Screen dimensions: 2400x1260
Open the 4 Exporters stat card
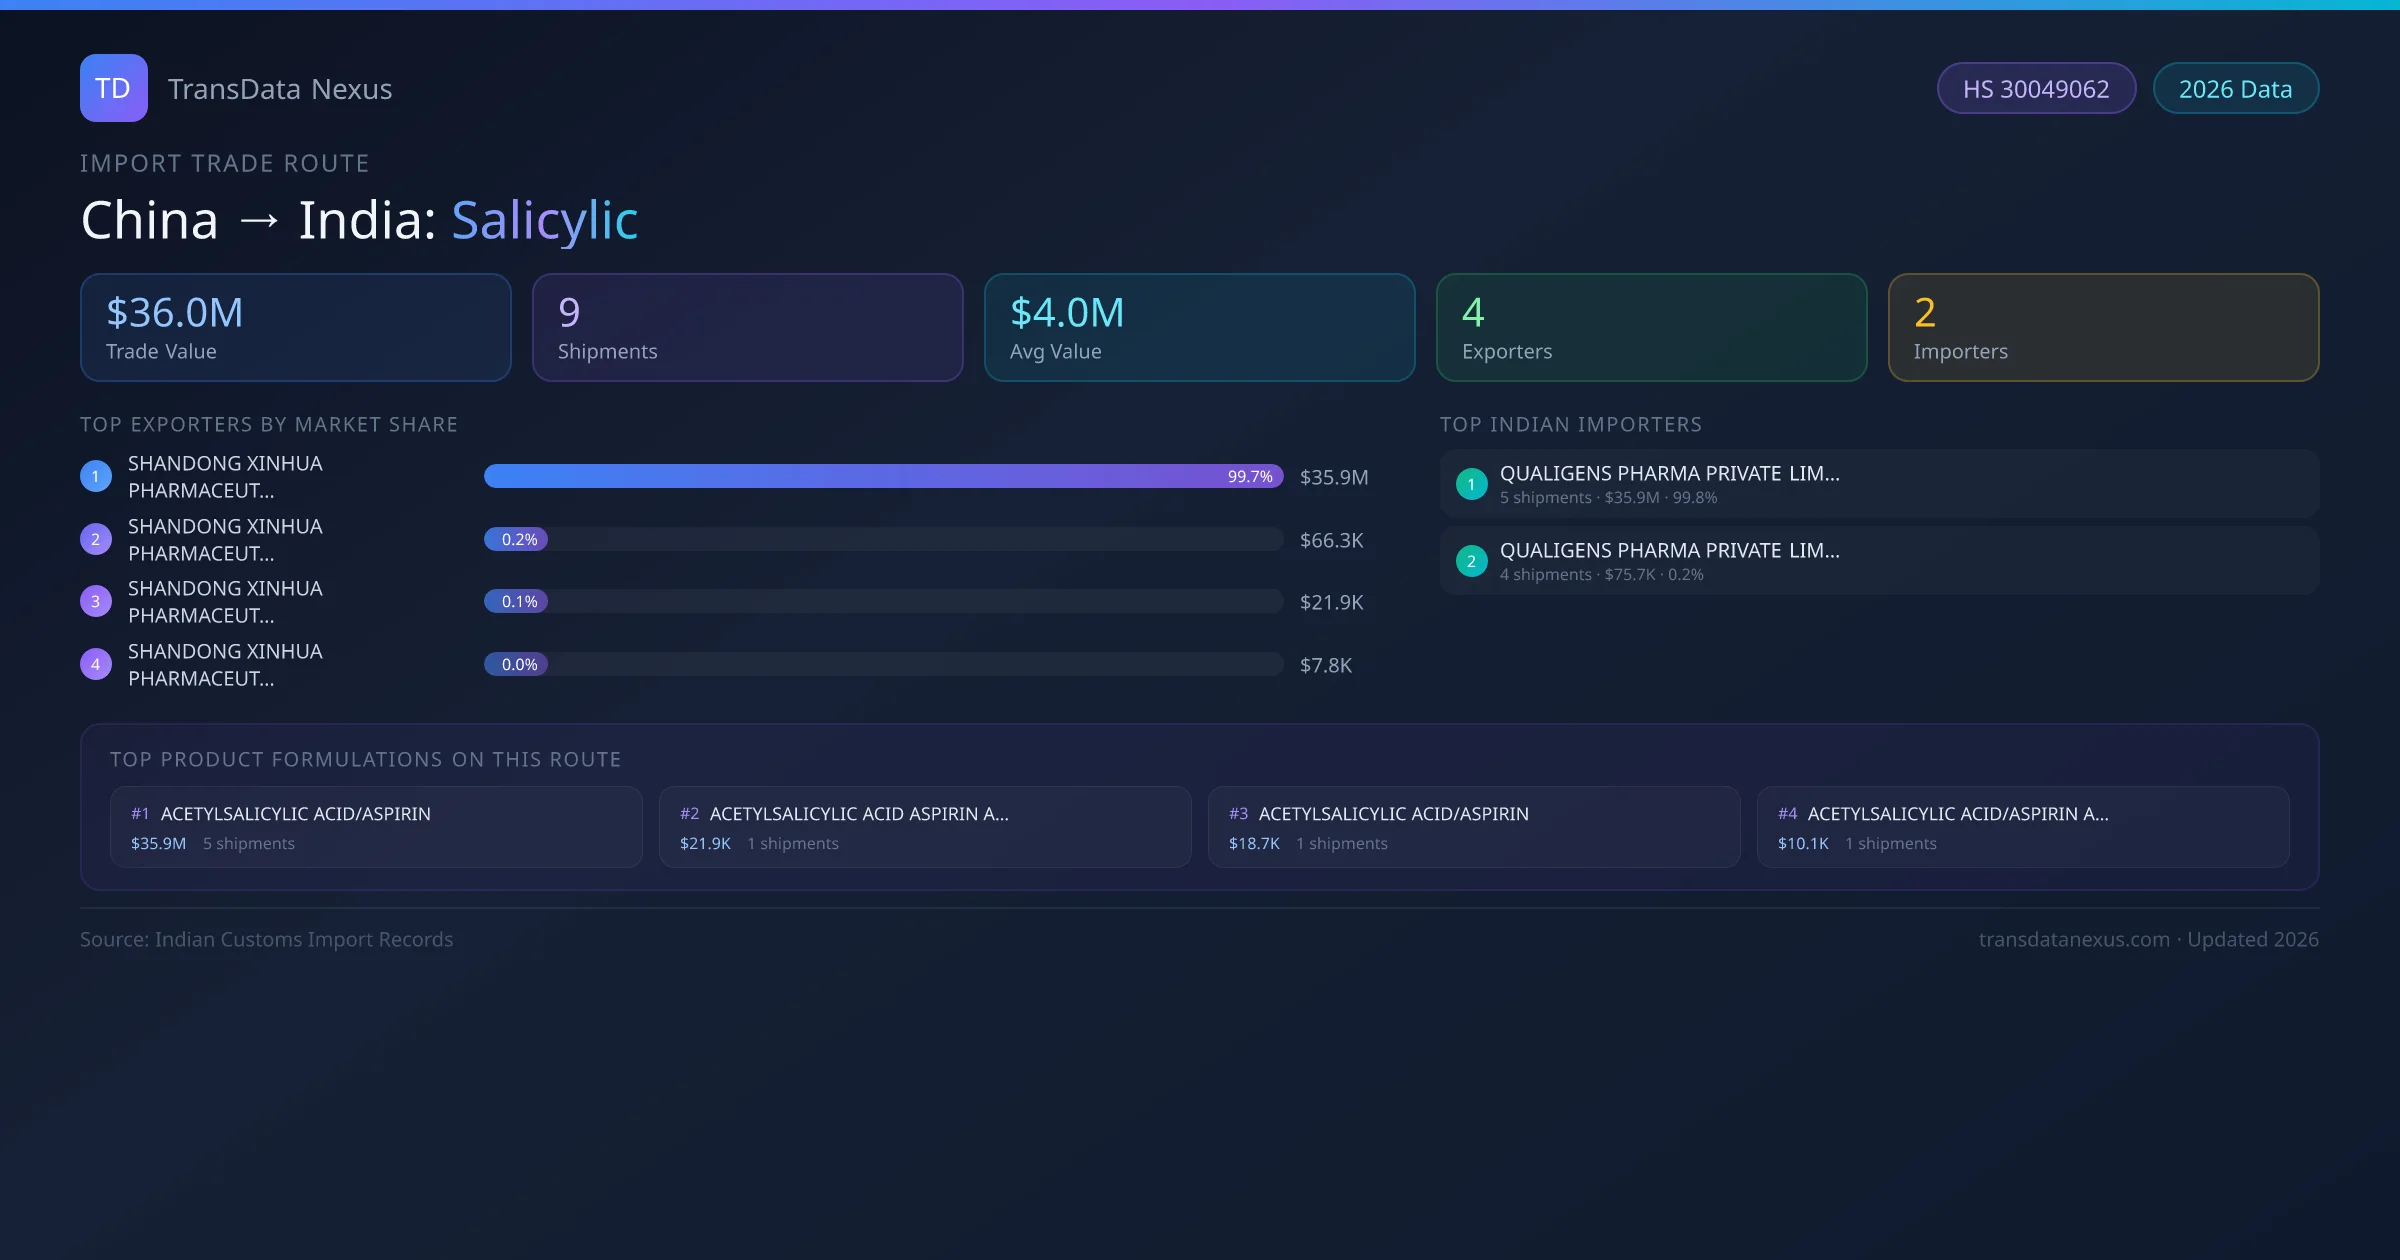(1651, 328)
